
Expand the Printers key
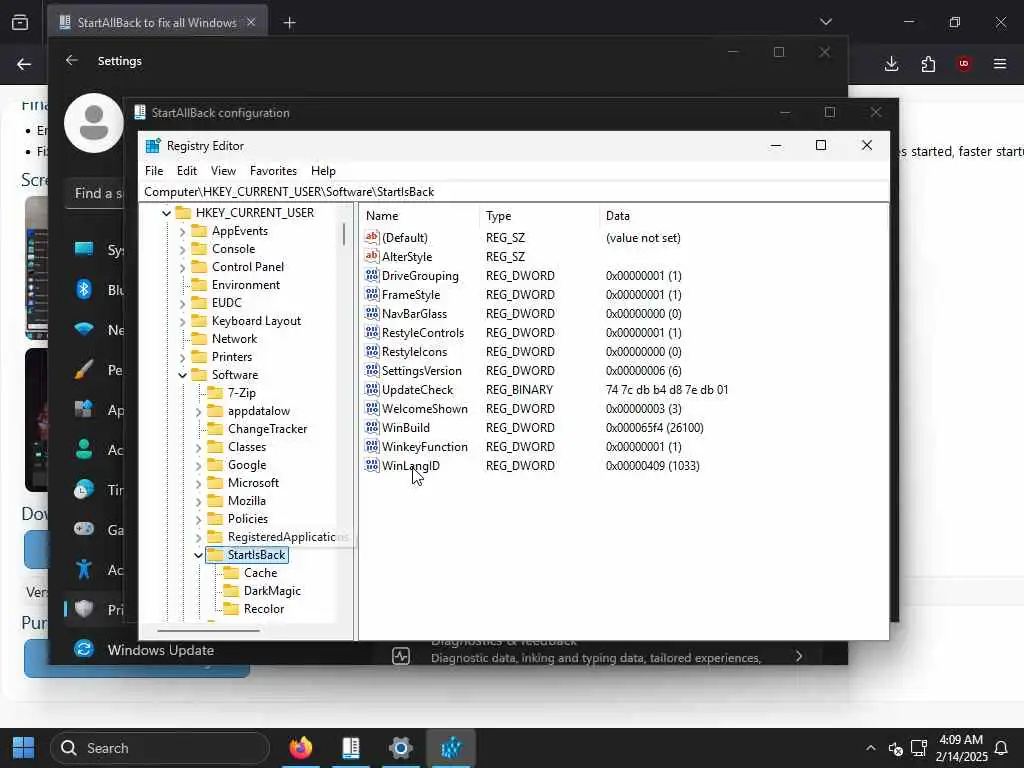183,357
